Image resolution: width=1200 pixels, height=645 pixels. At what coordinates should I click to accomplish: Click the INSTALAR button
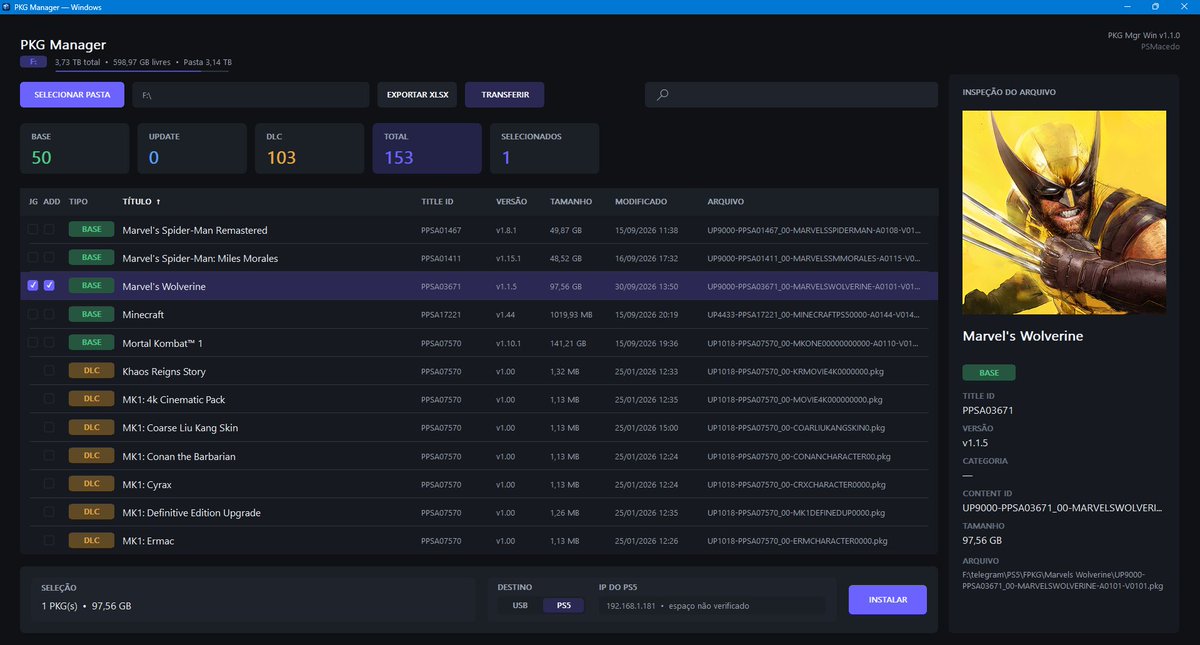tap(888, 600)
